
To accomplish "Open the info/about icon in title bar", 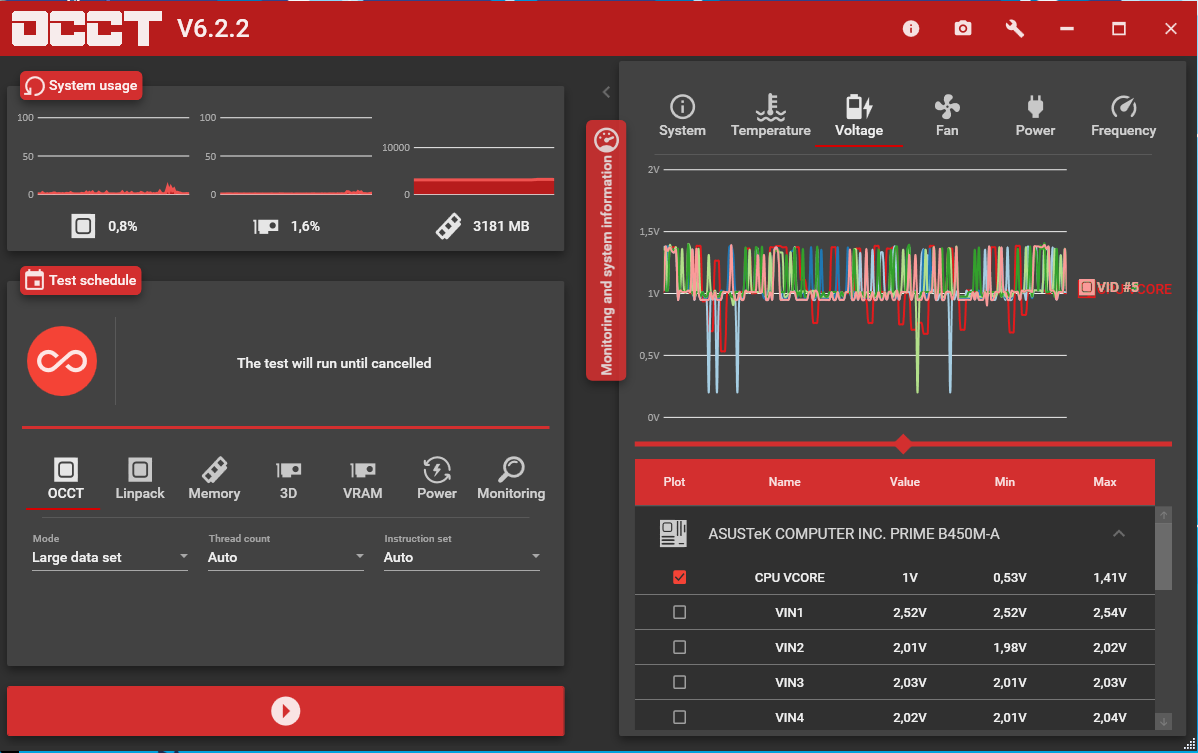I will coord(911,28).
